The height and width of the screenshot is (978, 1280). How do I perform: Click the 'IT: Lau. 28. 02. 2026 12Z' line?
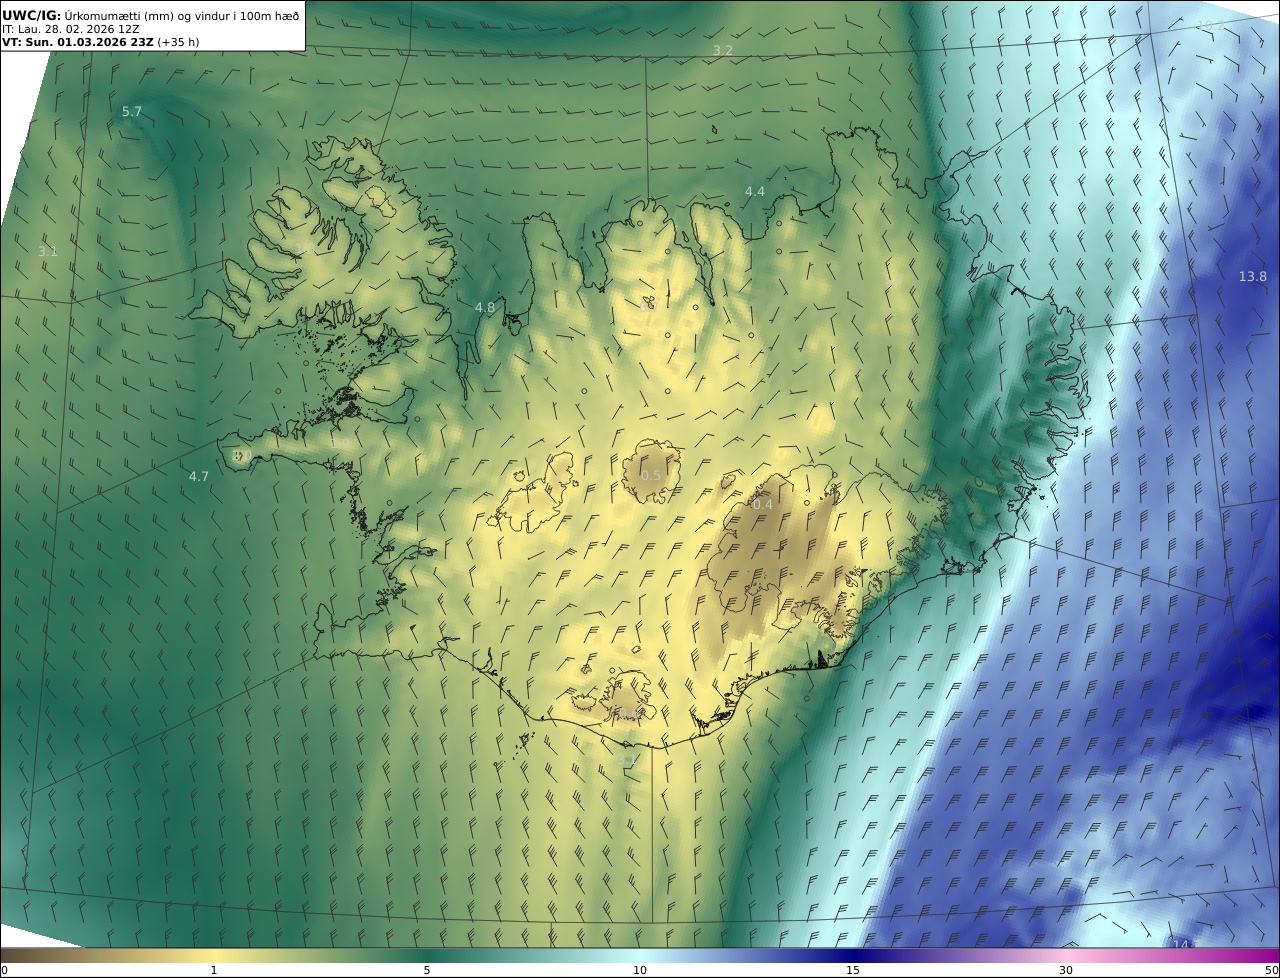70,29
